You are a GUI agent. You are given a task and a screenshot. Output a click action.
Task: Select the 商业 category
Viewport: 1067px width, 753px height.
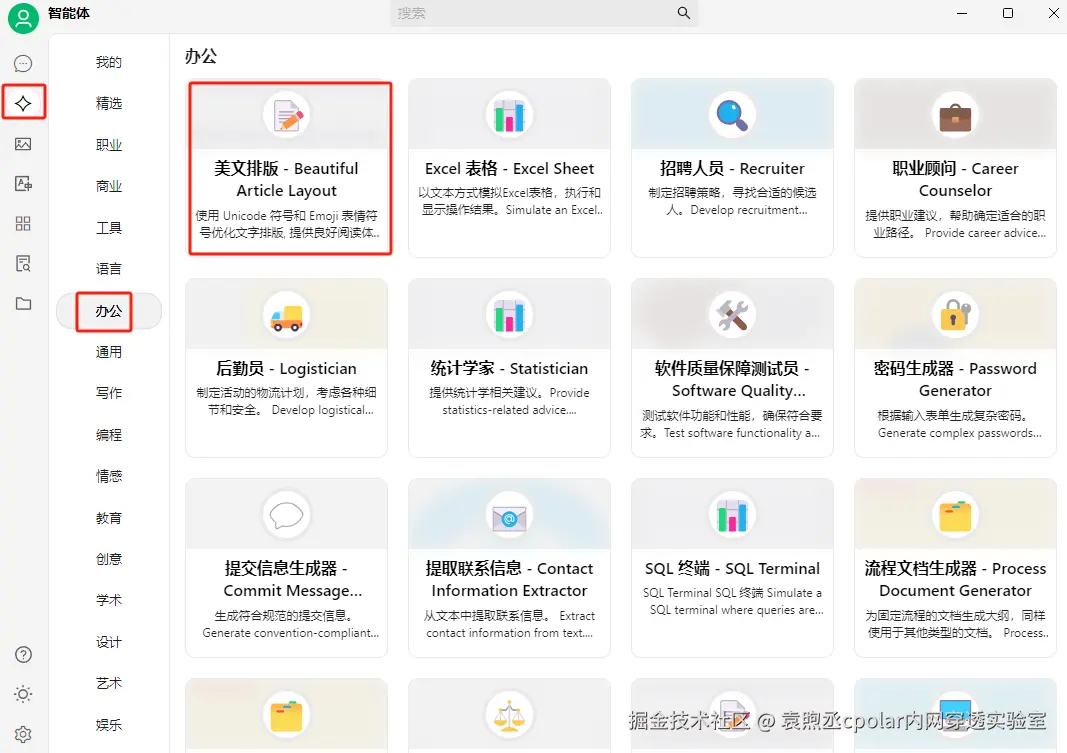[109, 186]
